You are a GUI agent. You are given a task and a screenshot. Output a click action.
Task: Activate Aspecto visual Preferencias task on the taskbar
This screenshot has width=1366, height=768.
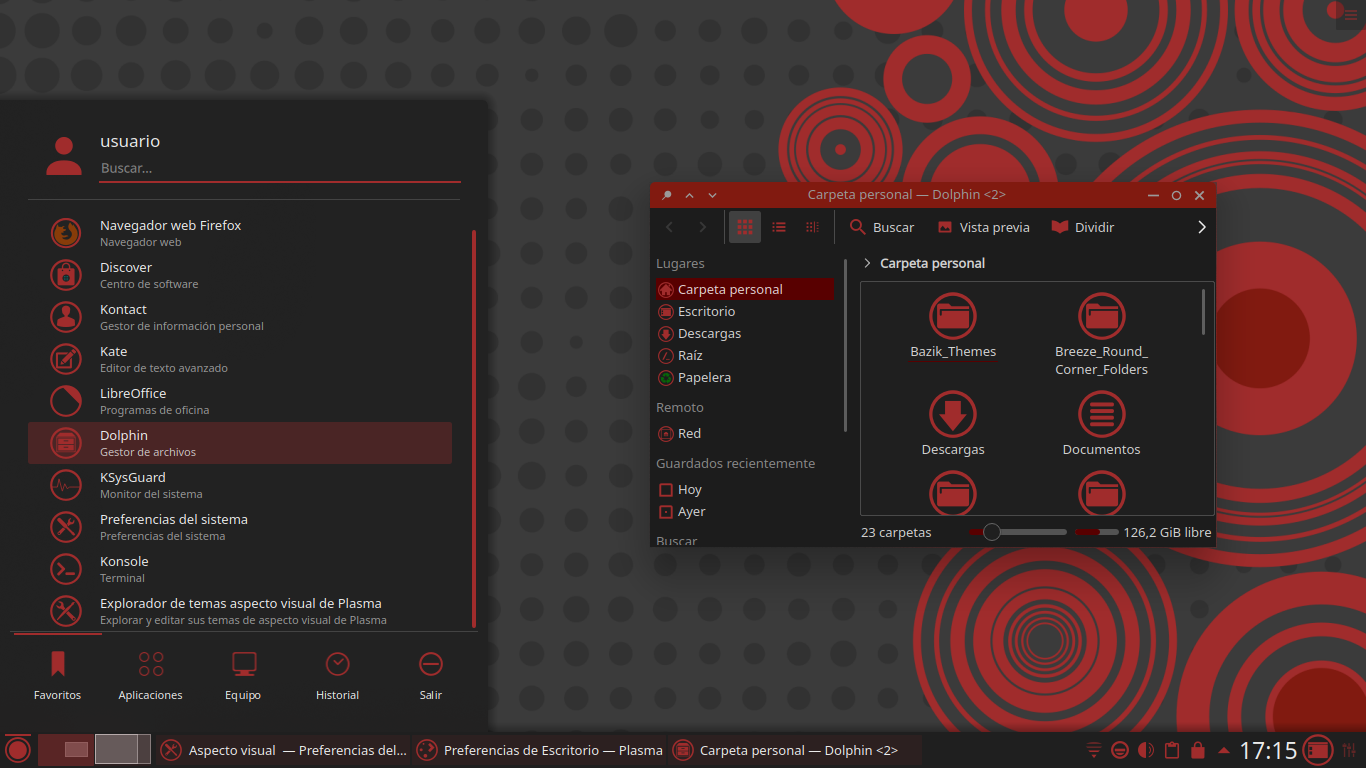[x=284, y=750]
